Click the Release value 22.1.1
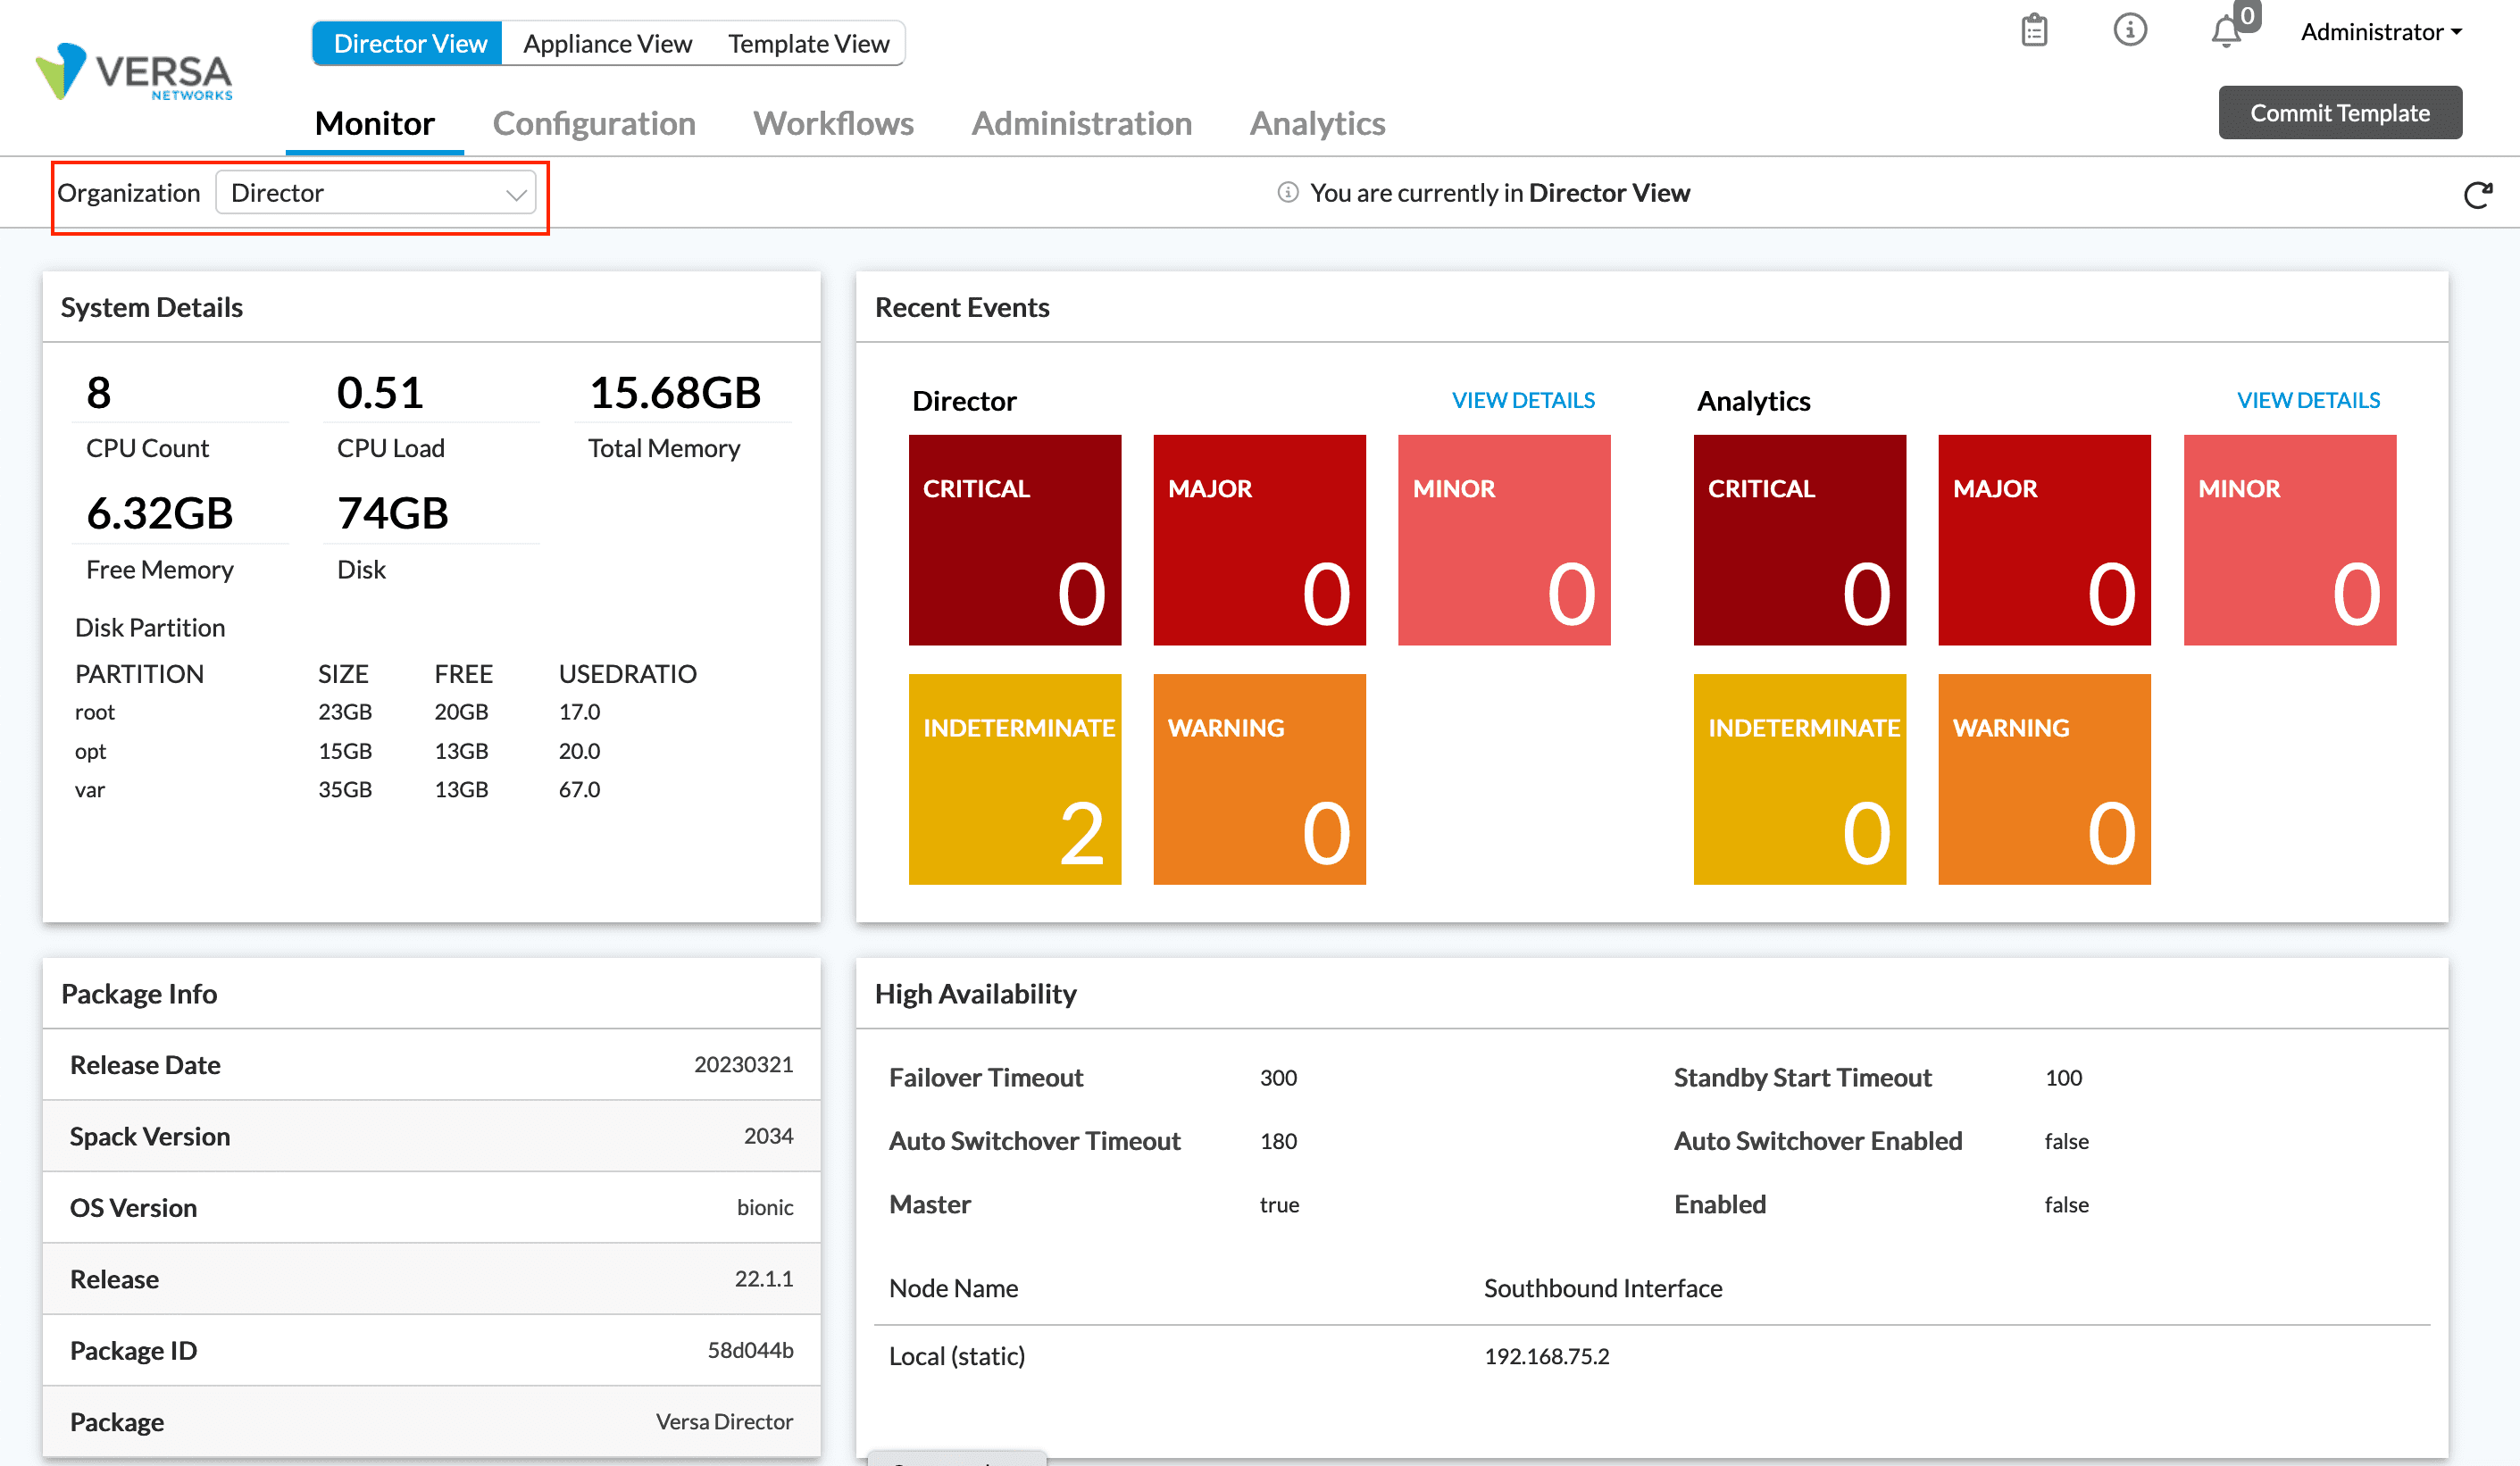Image resolution: width=2520 pixels, height=1466 pixels. pyautogui.click(x=764, y=1279)
